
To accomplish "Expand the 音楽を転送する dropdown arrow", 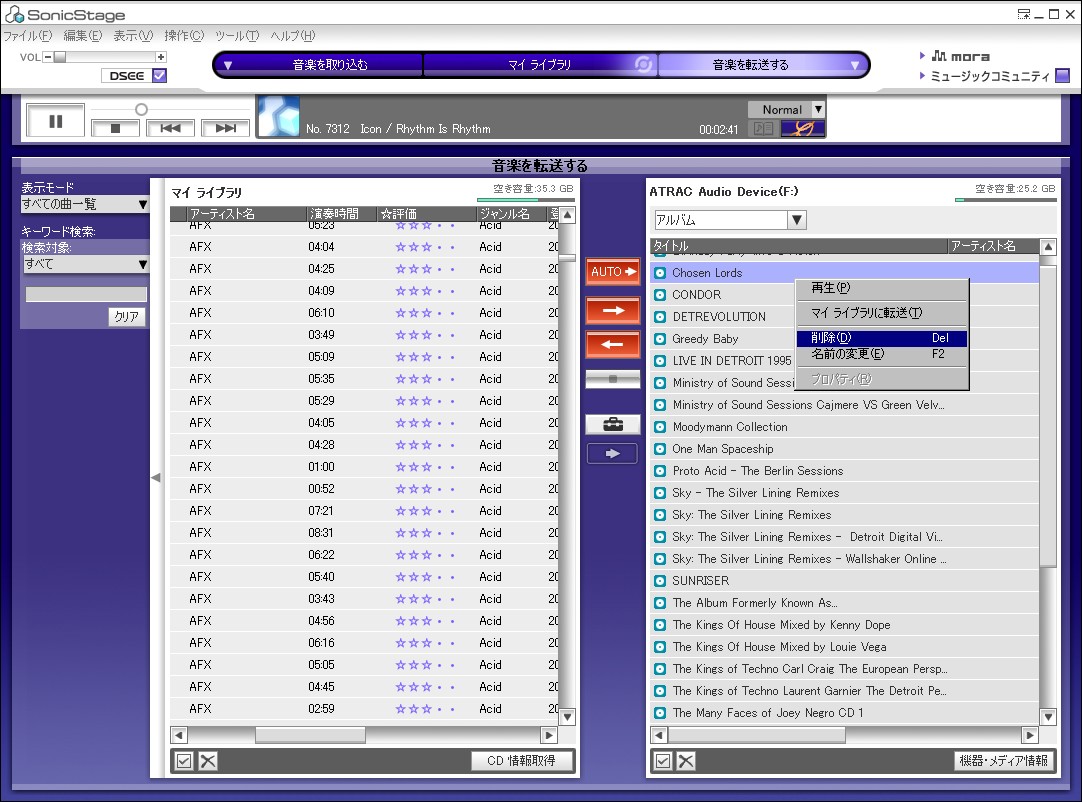I will (x=855, y=65).
